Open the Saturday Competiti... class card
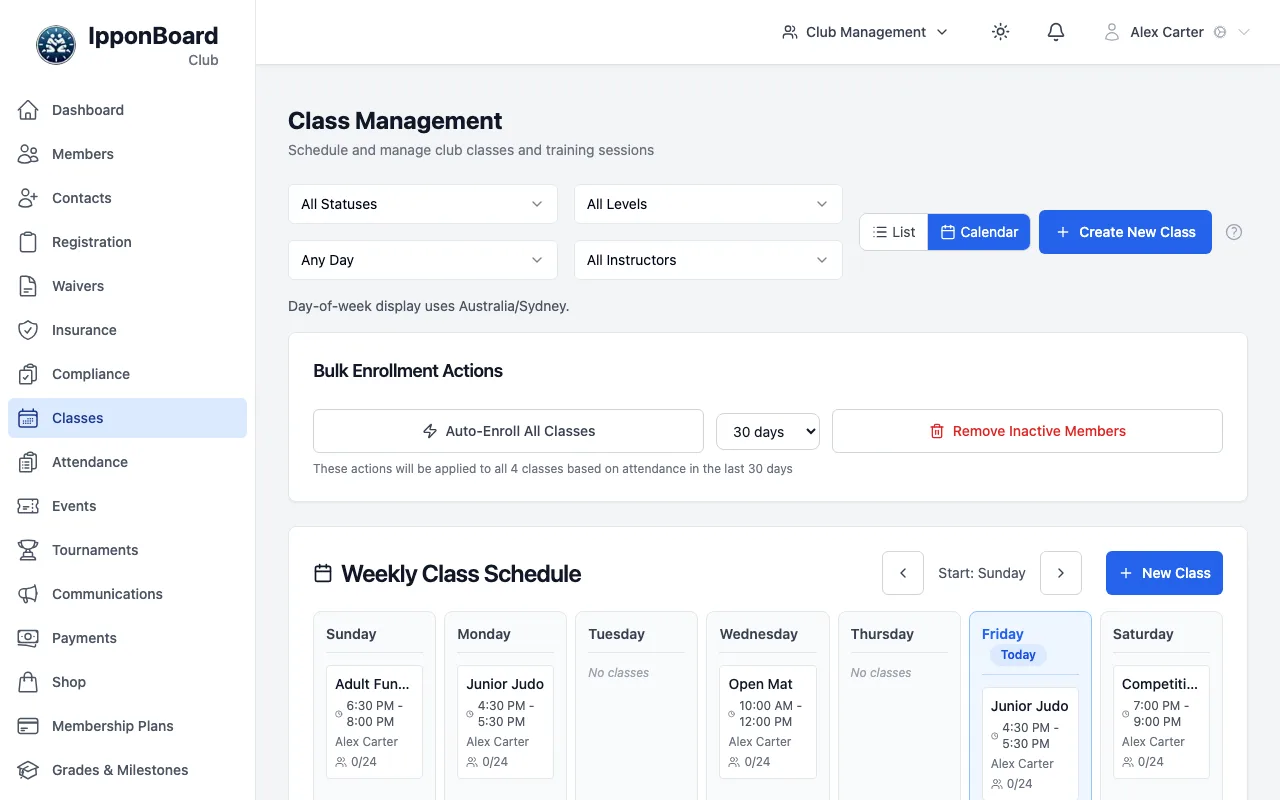Screen dimensions: 1280x800 [1161, 722]
